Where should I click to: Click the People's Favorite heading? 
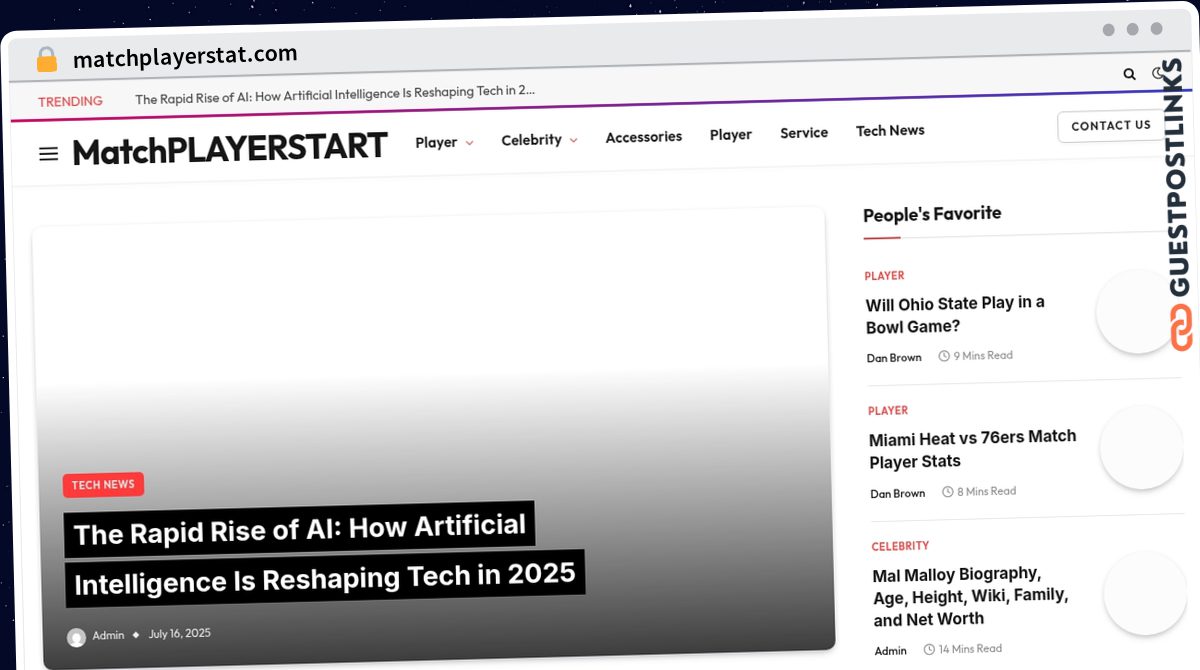932,214
